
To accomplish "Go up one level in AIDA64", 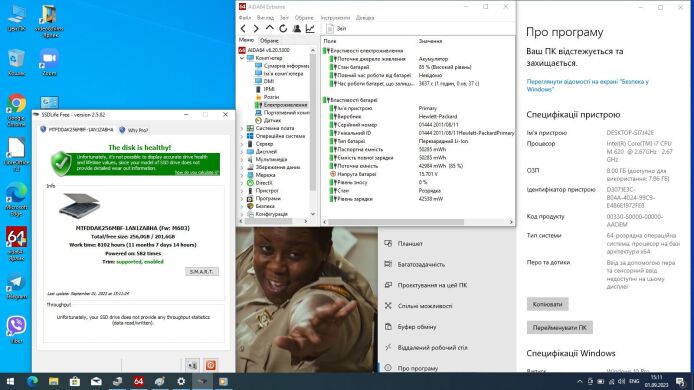I will 270,28.
